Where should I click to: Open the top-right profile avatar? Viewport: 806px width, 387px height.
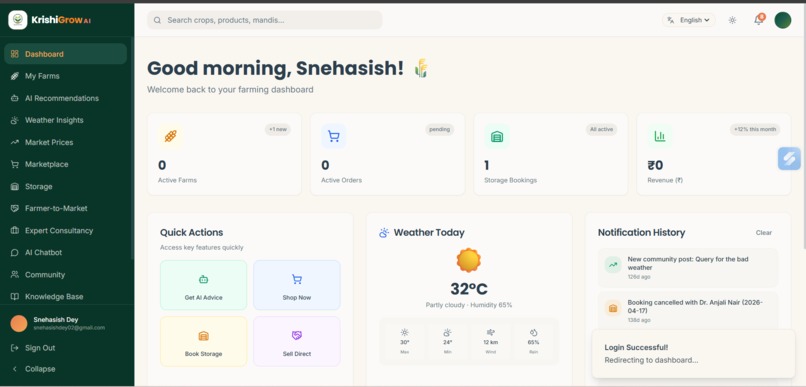click(x=783, y=20)
